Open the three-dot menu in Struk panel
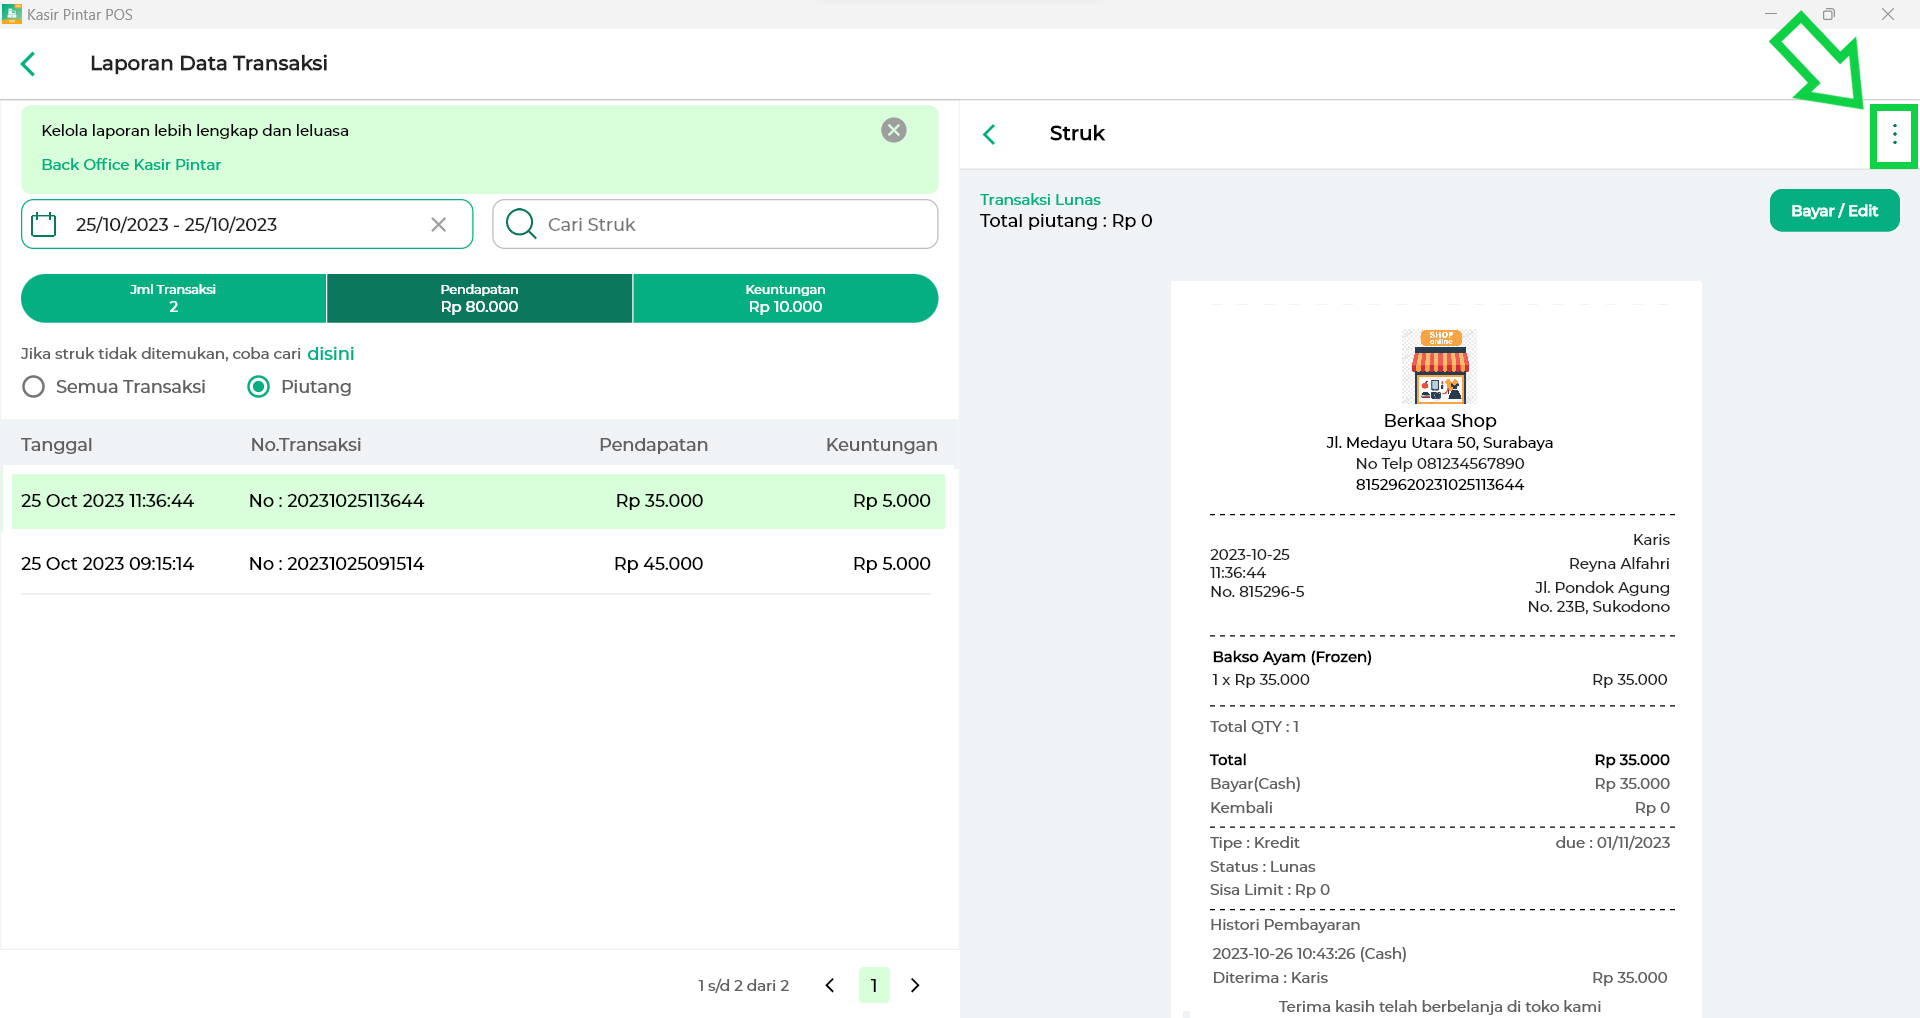Image resolution: width=1920 pixels, height=1018 pixels. pos(1894,135)
